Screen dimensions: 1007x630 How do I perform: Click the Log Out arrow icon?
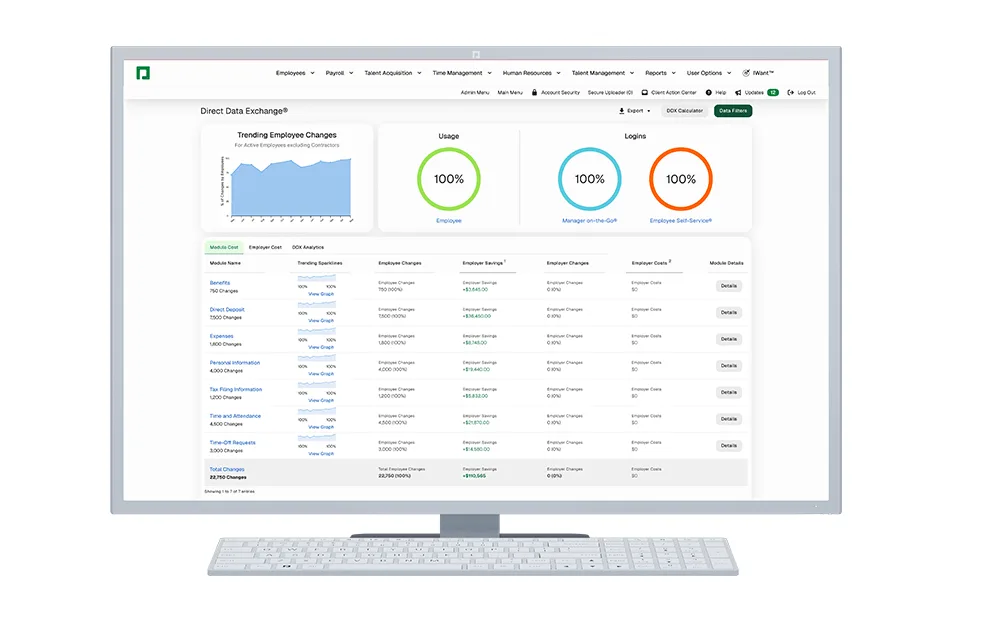pyautogui.click(x=791, y=92)
